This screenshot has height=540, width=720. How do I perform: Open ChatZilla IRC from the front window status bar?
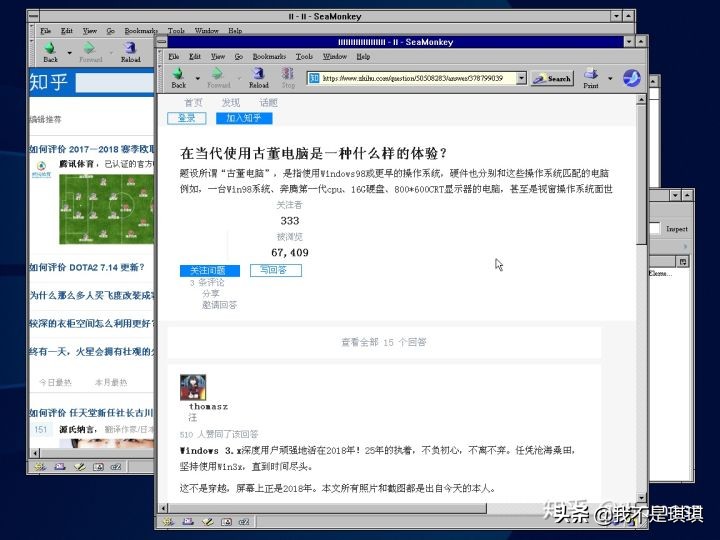(x=244, y=522)
